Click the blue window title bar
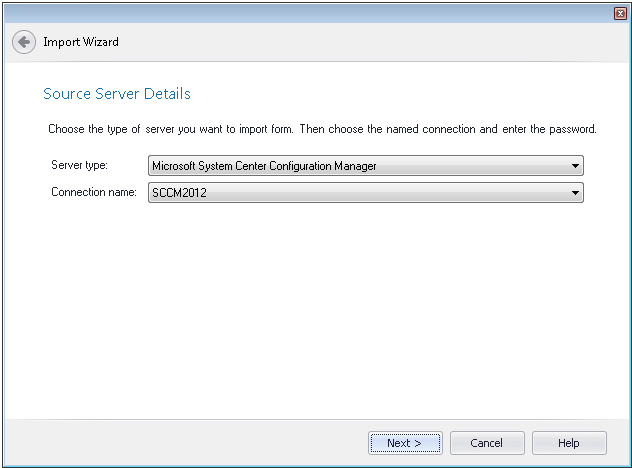This screenshot has height=468, width=632. tap(306, 14)
